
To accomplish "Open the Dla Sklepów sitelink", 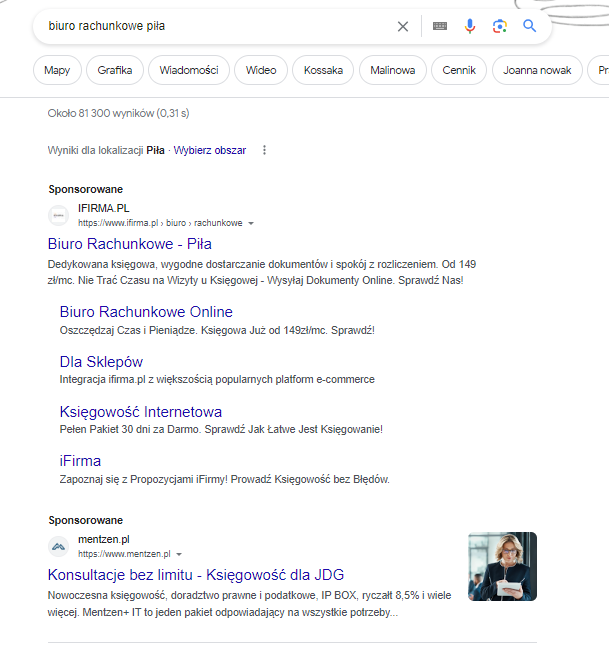I will (101, 362).
